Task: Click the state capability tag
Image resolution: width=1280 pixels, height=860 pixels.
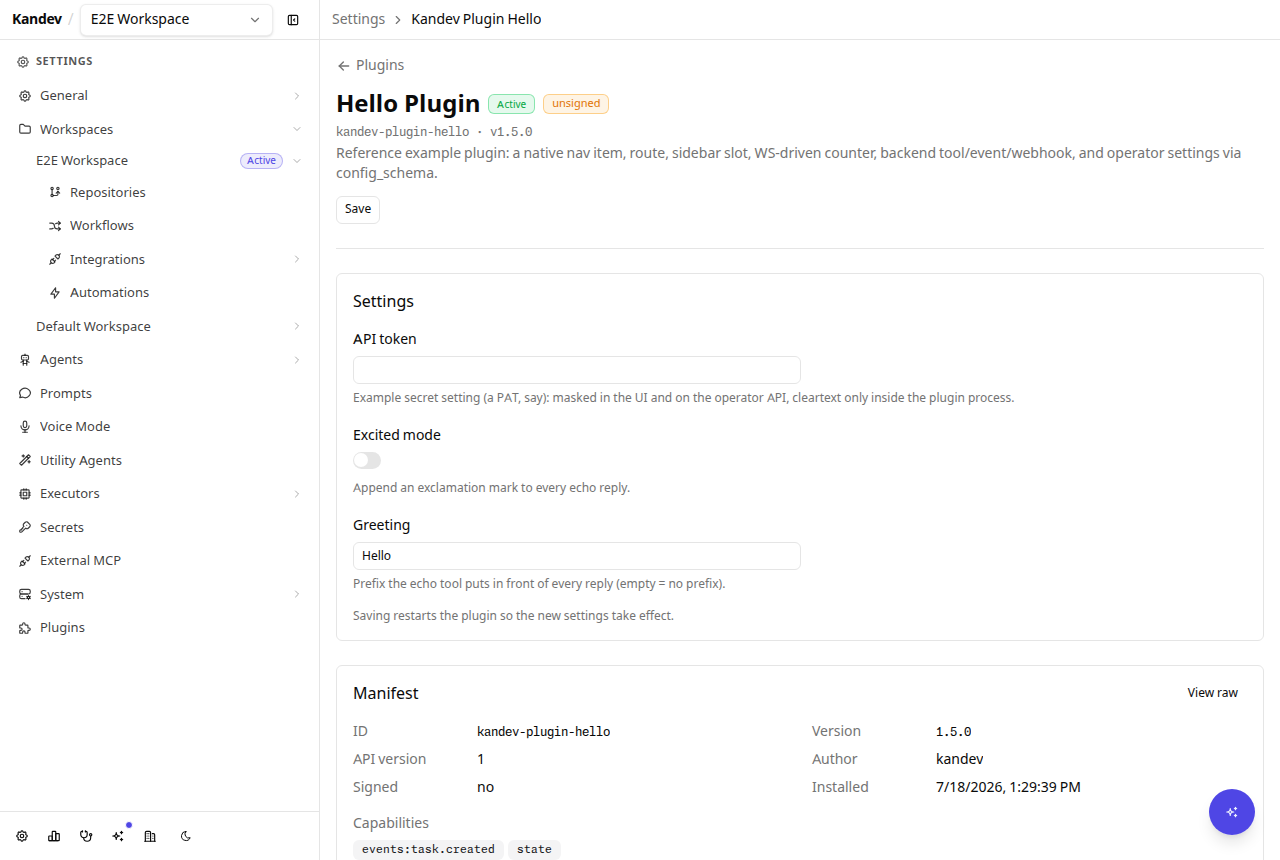Action: click(x=534, y=849)
